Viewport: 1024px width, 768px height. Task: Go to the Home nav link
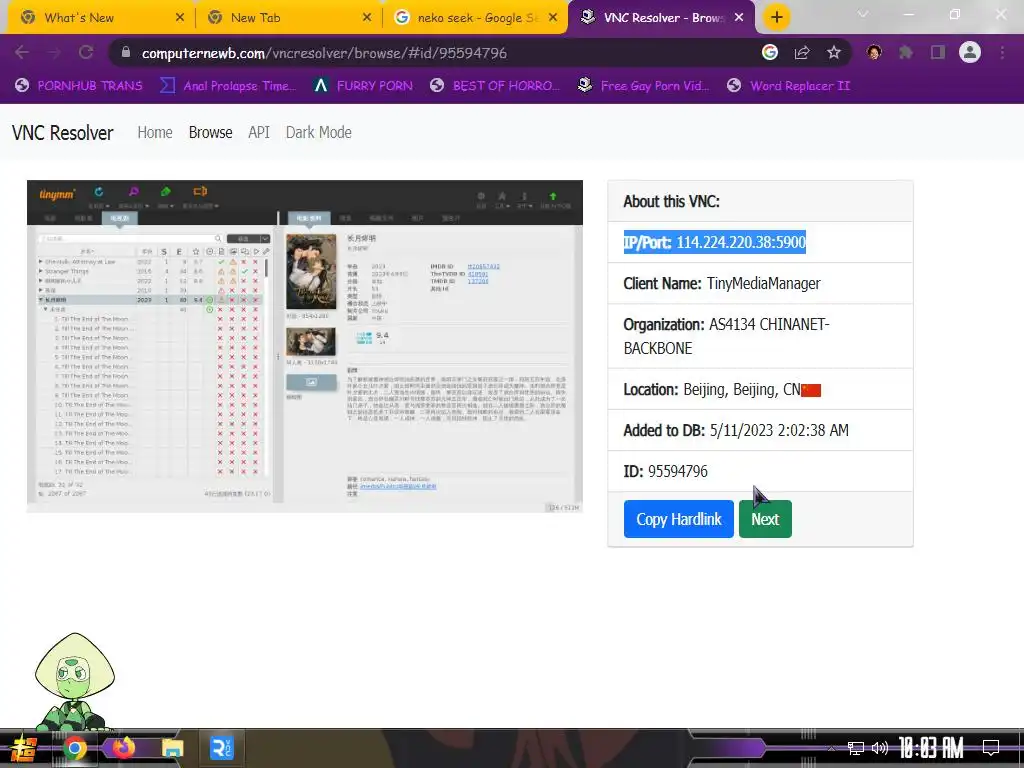tap(155, 133)
